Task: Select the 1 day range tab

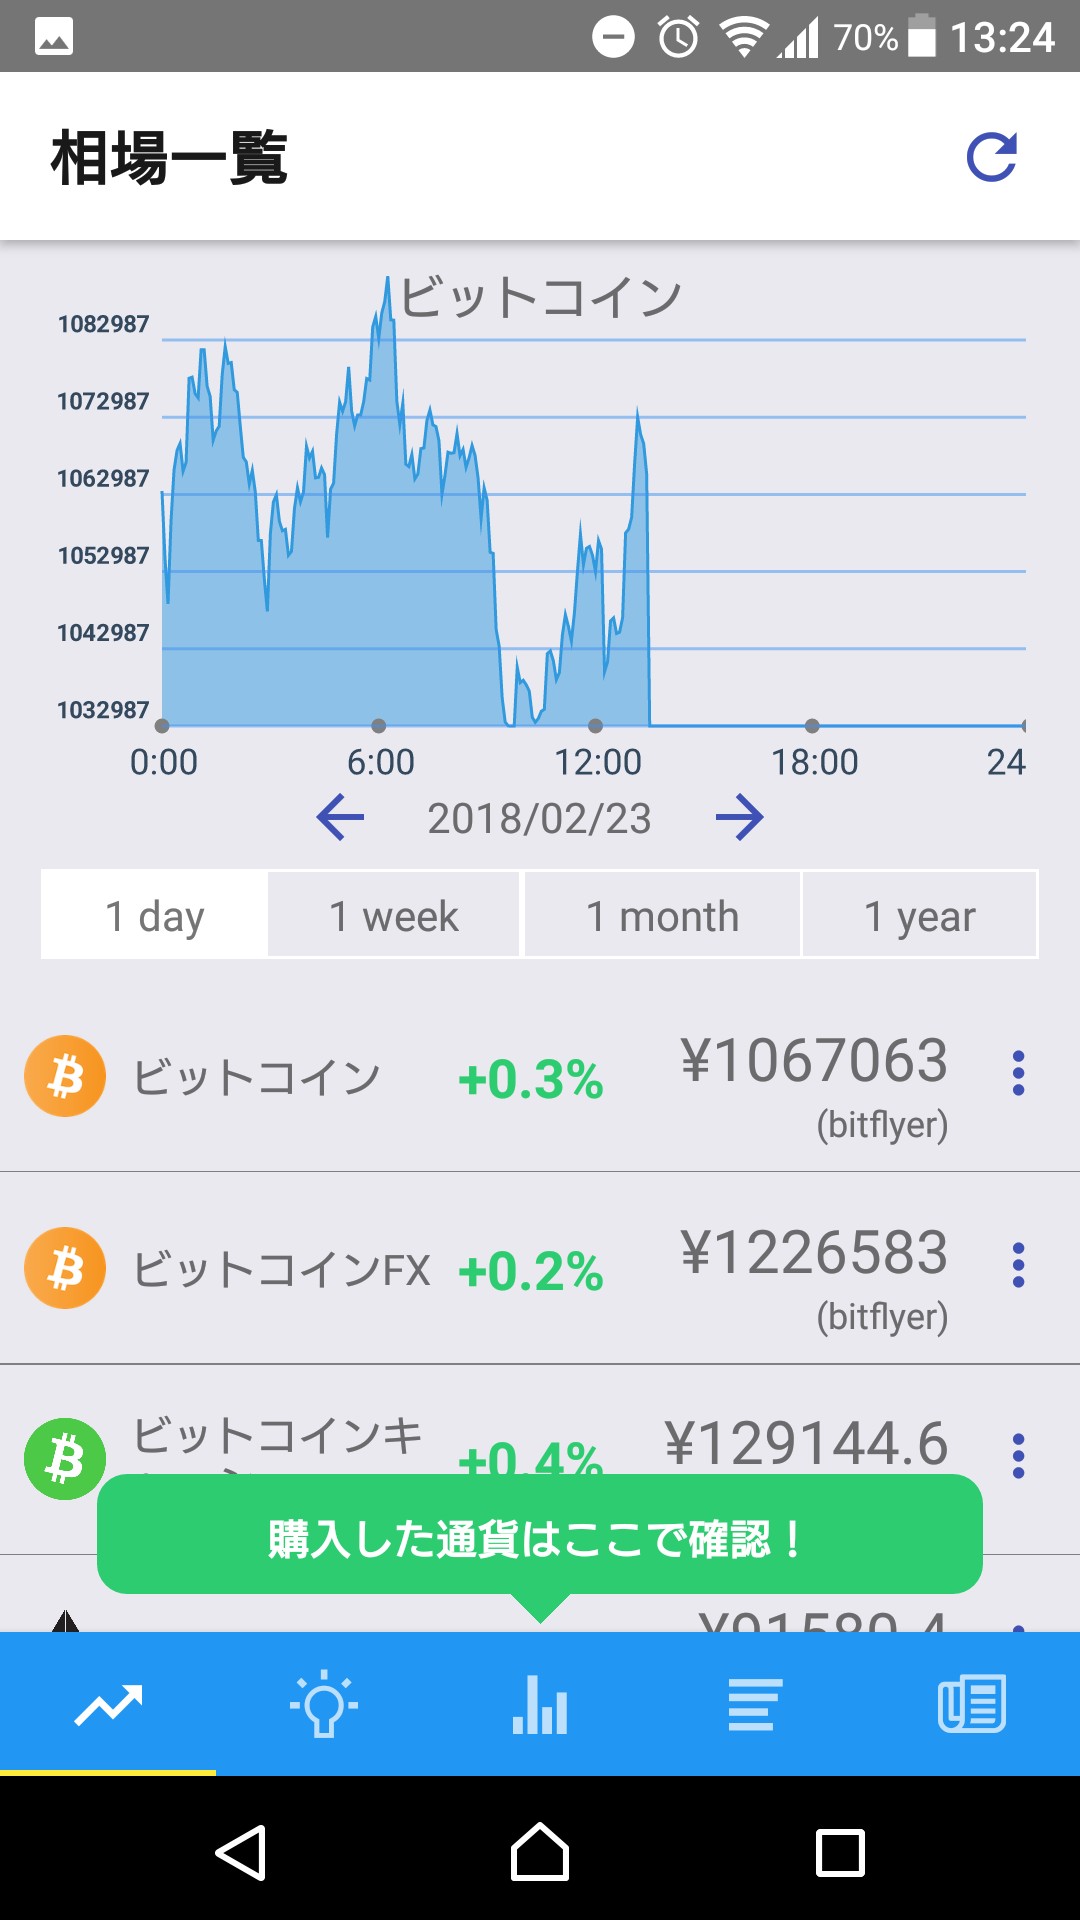Action: [x=155, y=915]
